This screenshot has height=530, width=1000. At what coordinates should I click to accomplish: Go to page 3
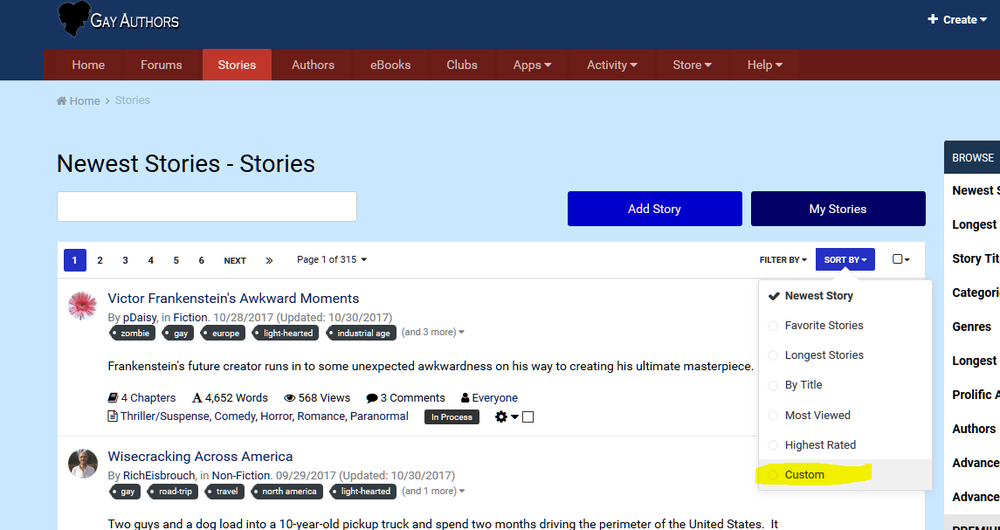[x=125, y=260]
